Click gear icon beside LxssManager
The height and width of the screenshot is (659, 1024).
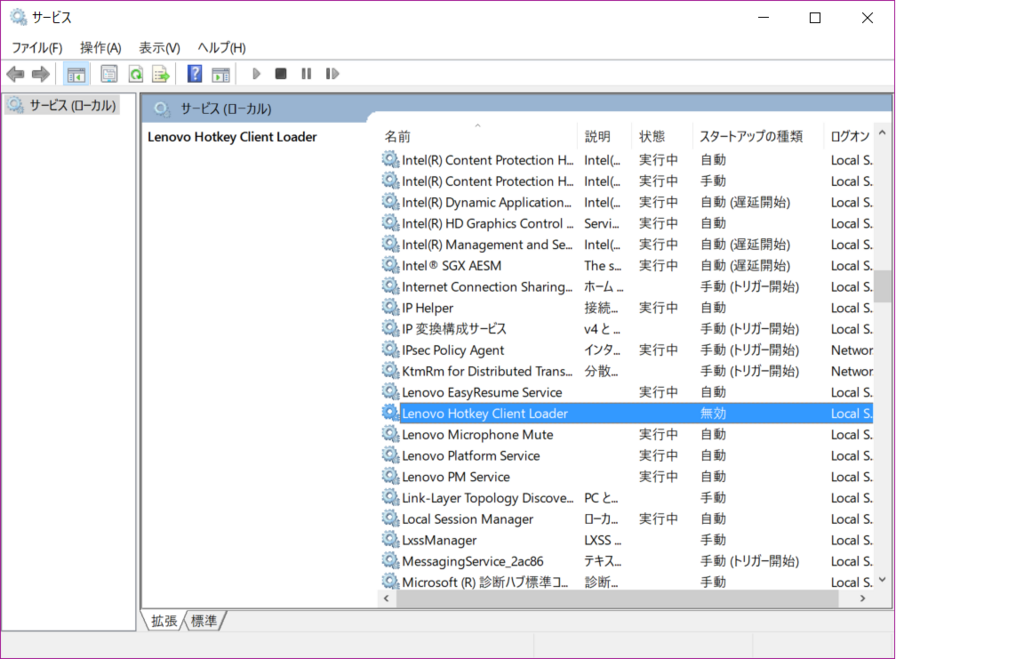[390, 539]
